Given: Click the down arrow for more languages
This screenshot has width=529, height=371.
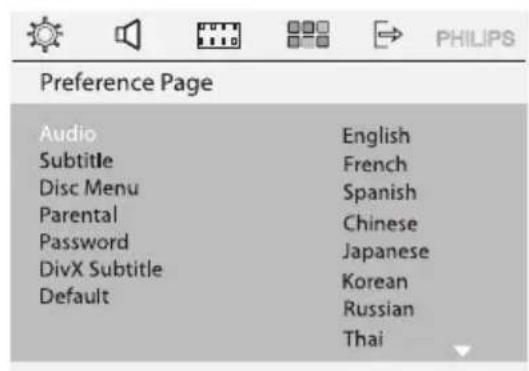Looking at the screenshot, I should pos(462,351).
